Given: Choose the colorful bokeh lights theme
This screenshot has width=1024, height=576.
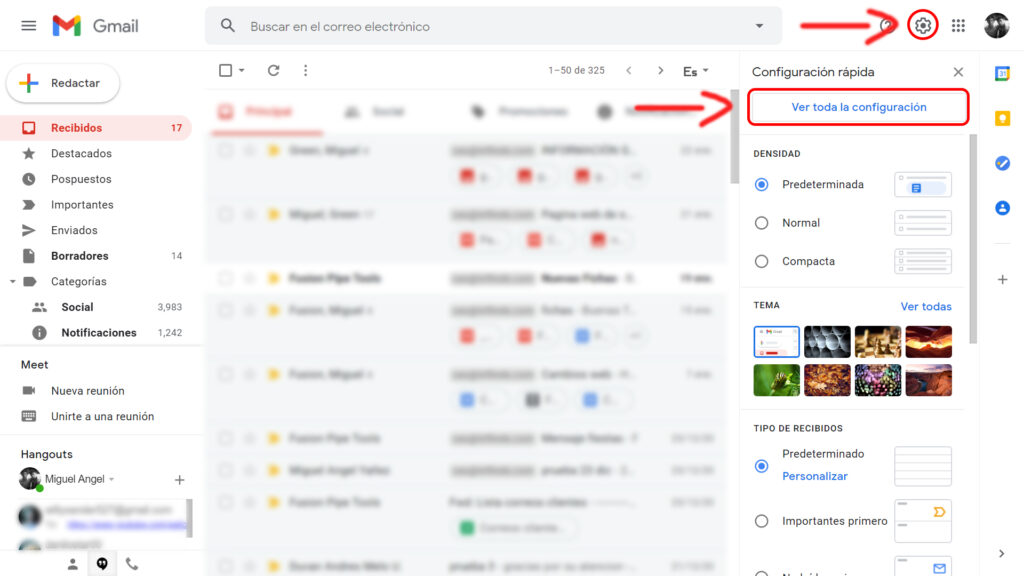Looking at the screenshot, I should pos(878,380).
